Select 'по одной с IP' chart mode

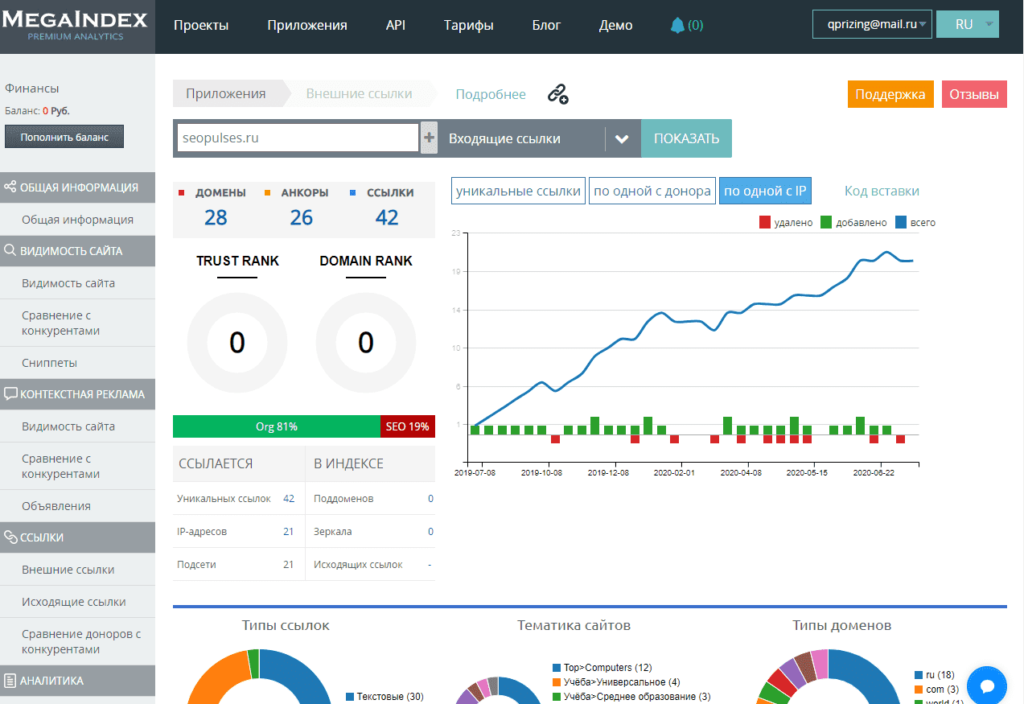765,191
